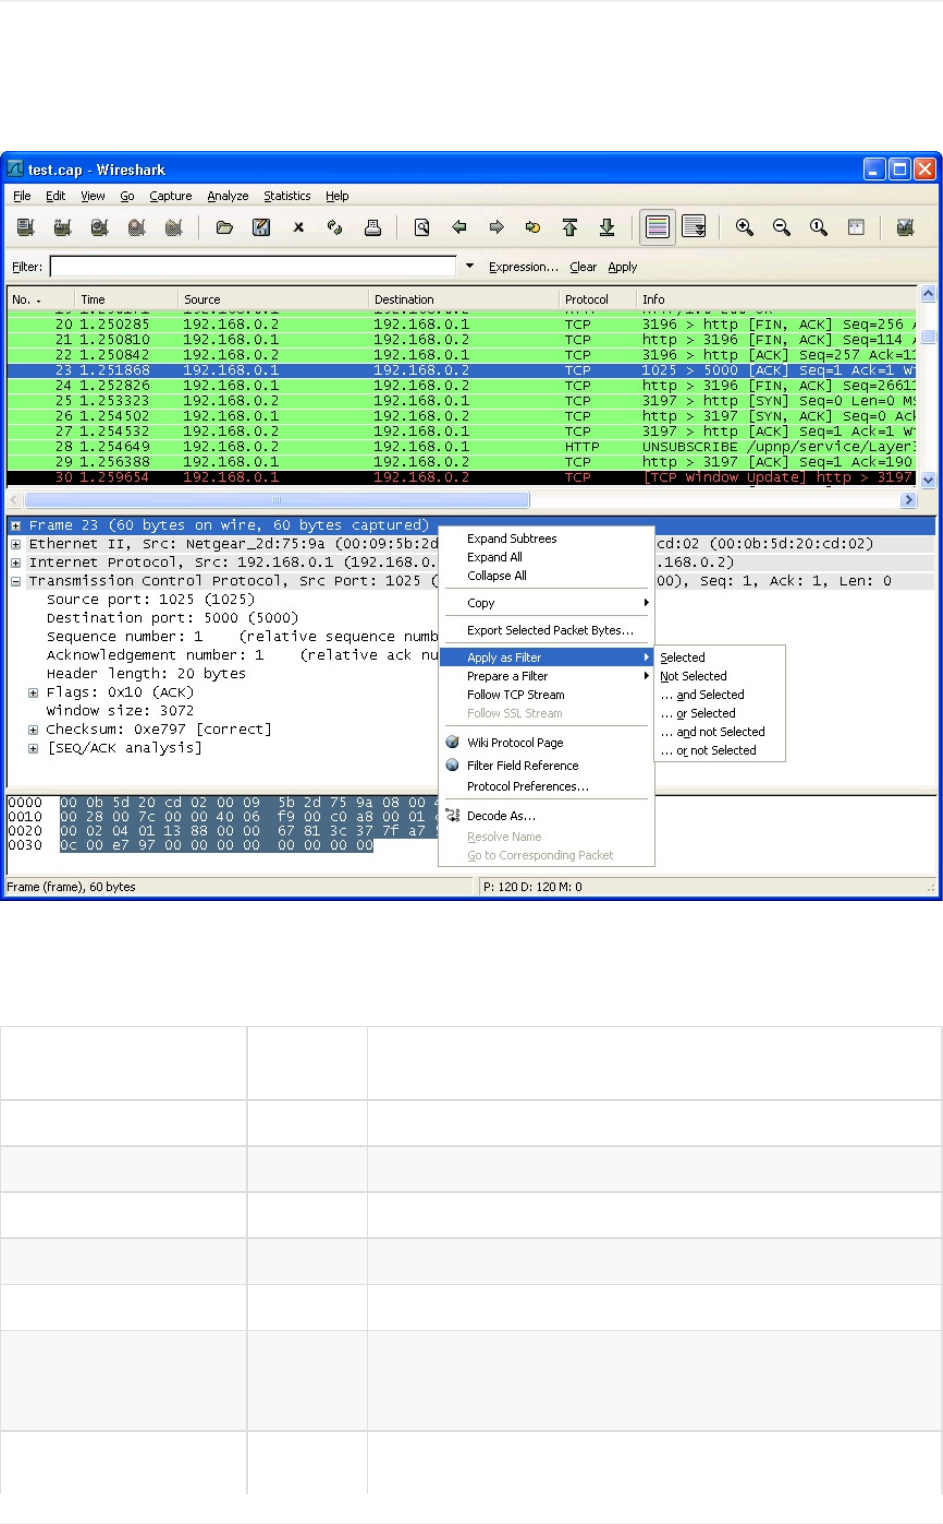Go back in packet history arrow

[459, 228]
